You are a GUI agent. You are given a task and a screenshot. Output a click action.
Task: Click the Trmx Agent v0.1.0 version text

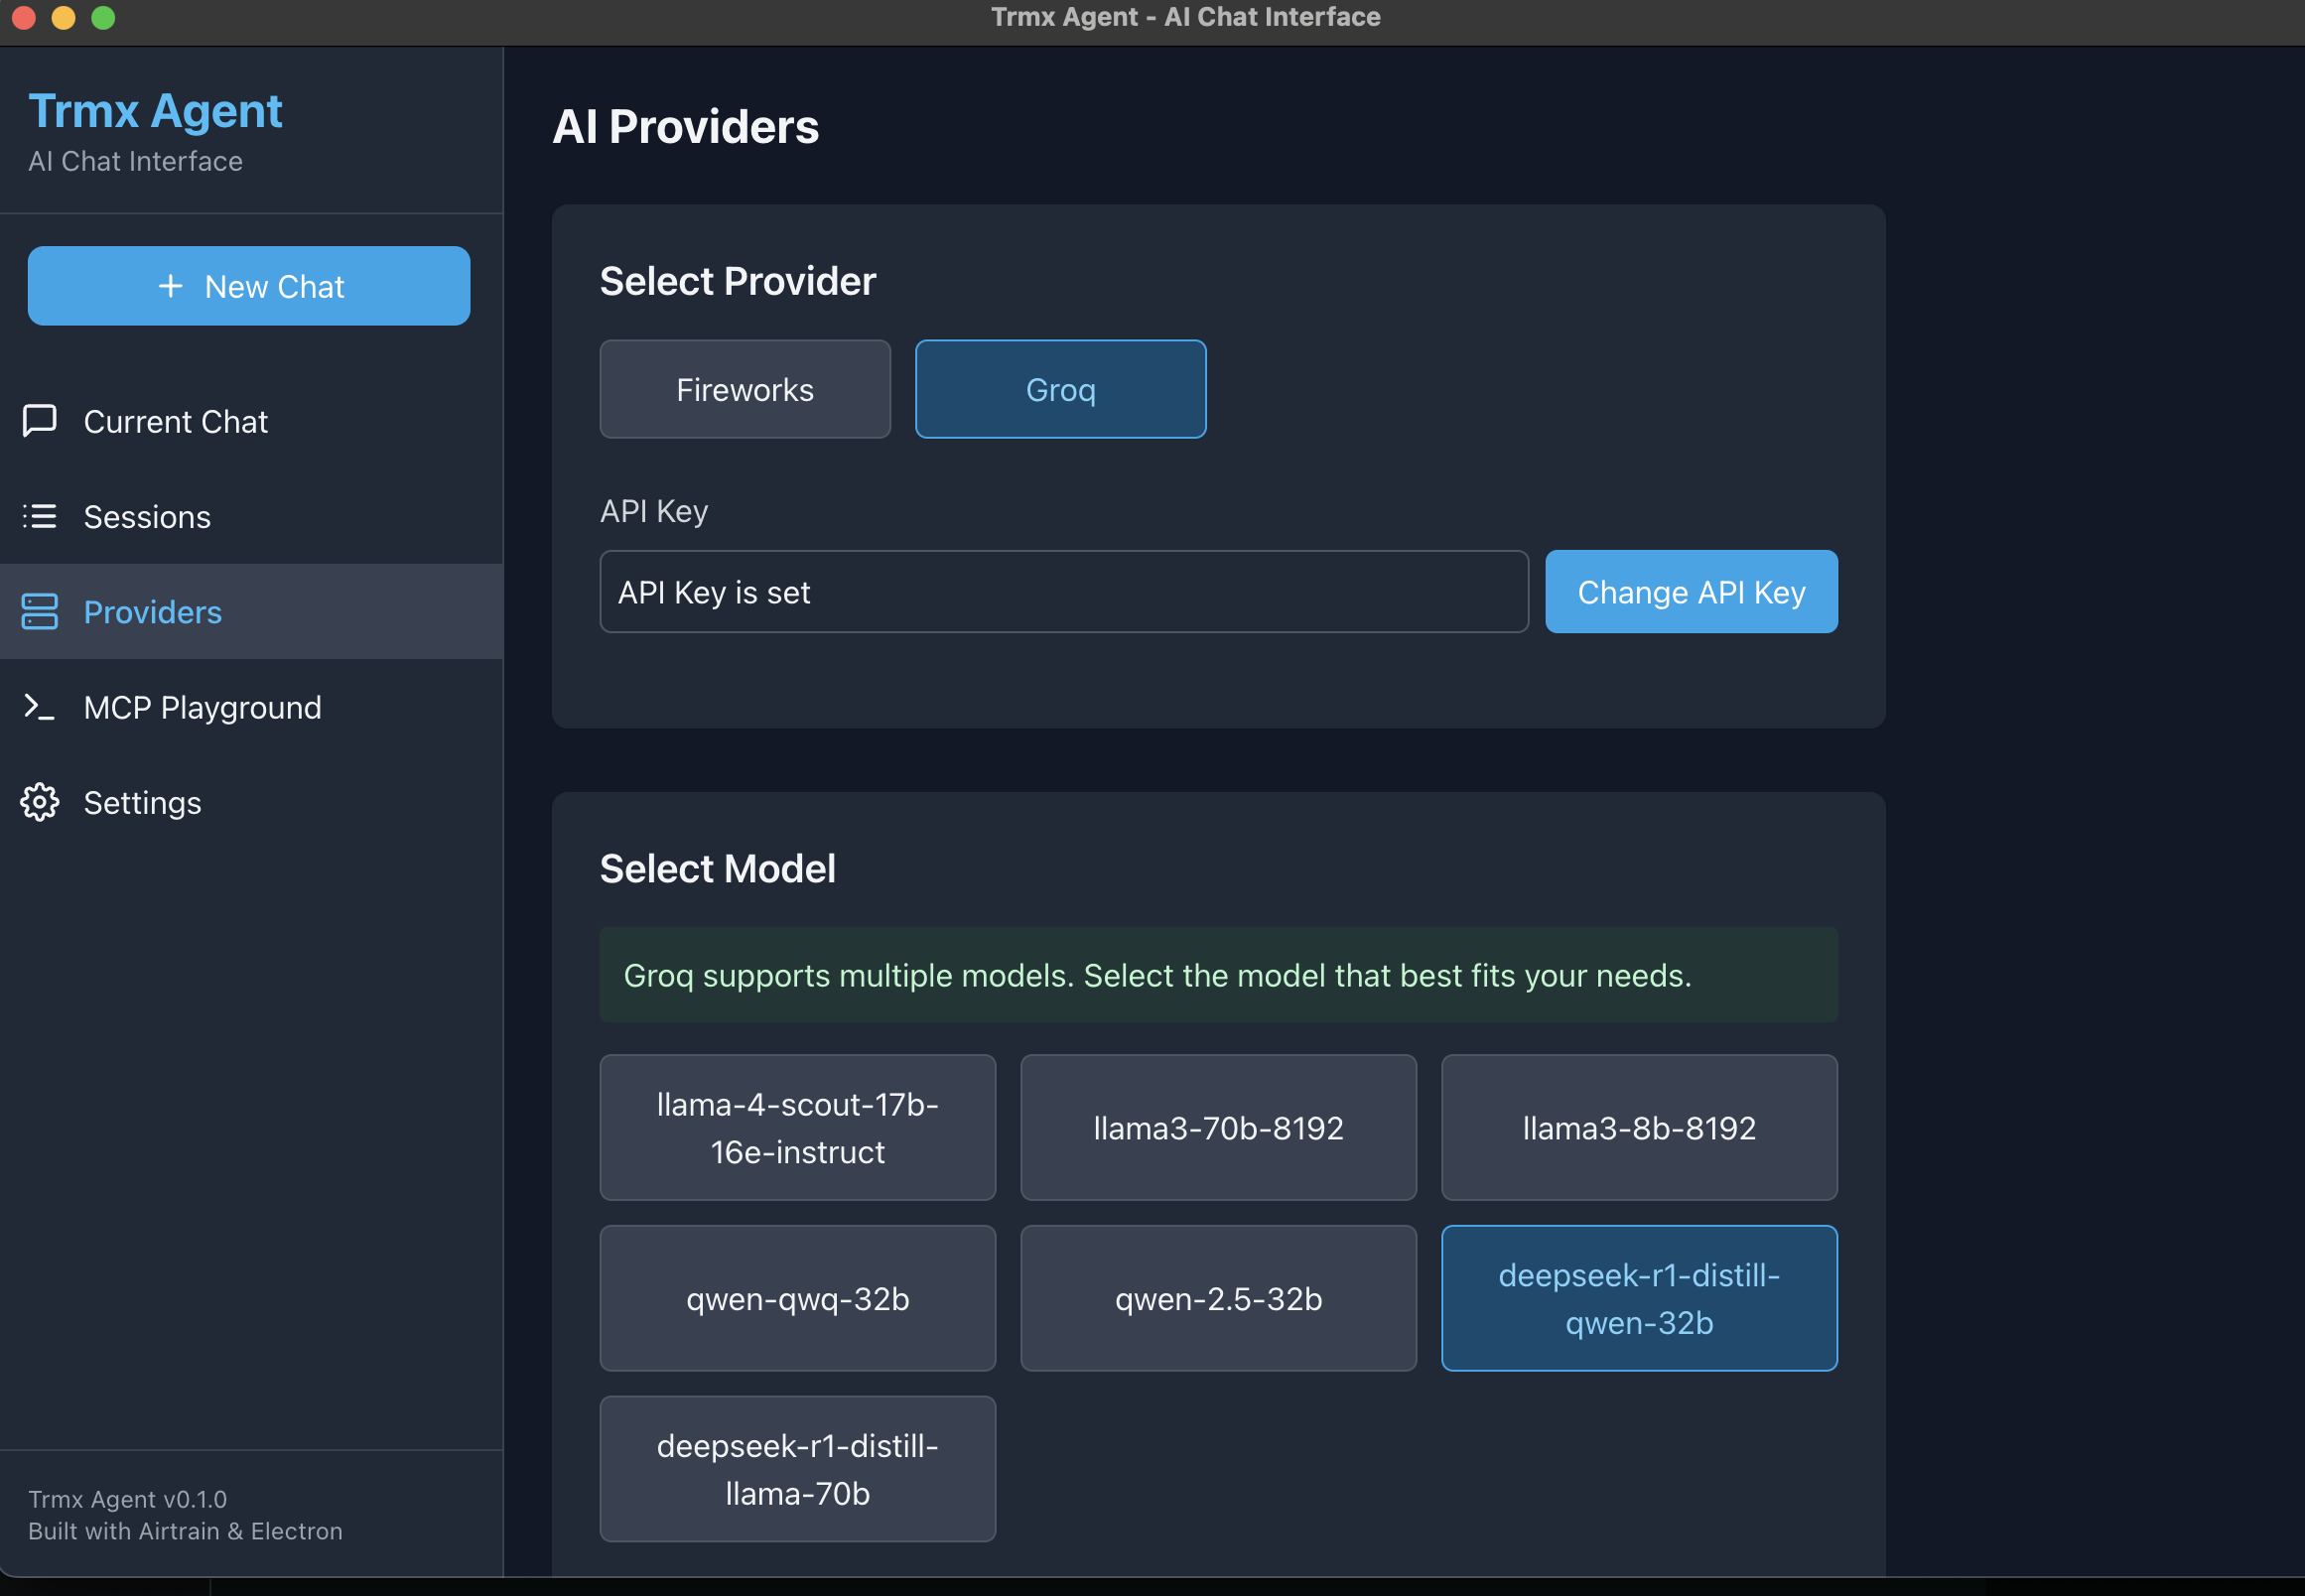click(127, 1498)
